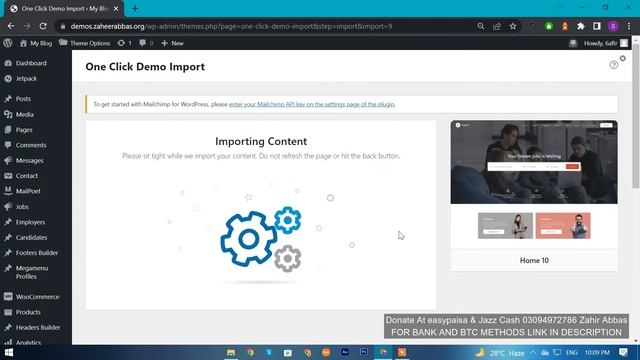640x360 pixels.
Task: Open Theme Options in admin bar
Action: pyautogui.click(x=84, y=43)
